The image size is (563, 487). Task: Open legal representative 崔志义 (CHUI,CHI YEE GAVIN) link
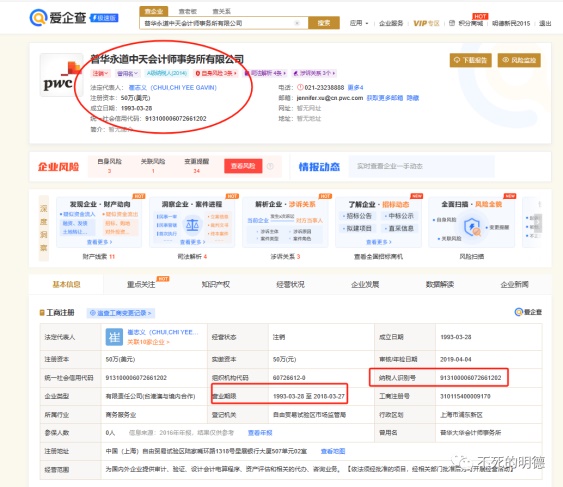click(173, 87)
